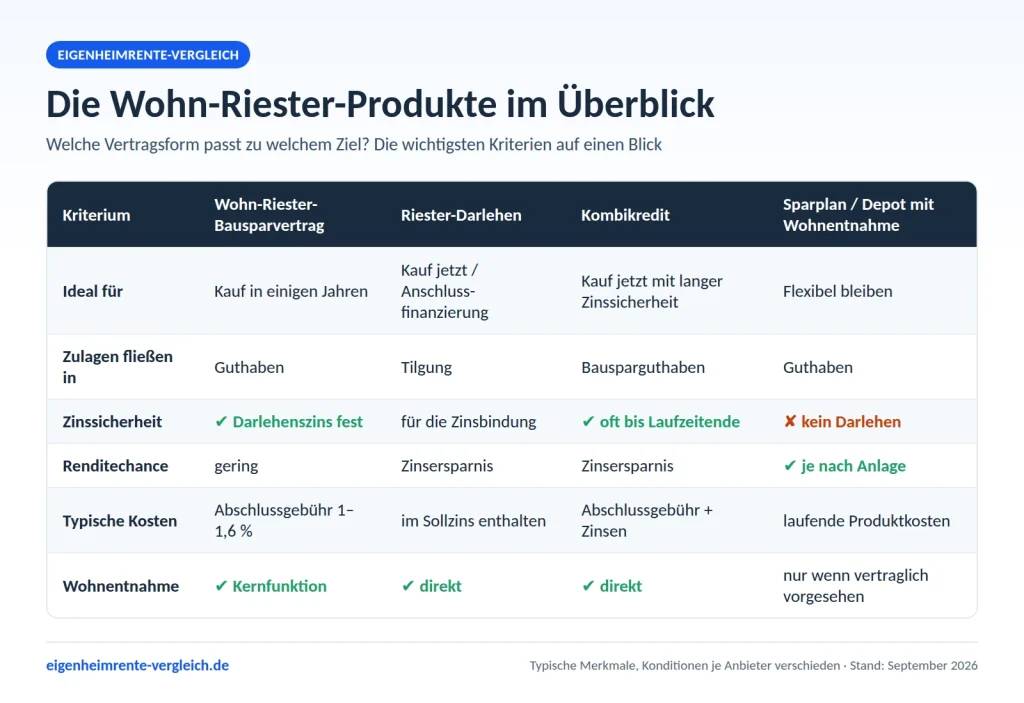Click the green check before je nach Anlage
This screenshot has width=1024, height=703.
(x=790, y=466)
